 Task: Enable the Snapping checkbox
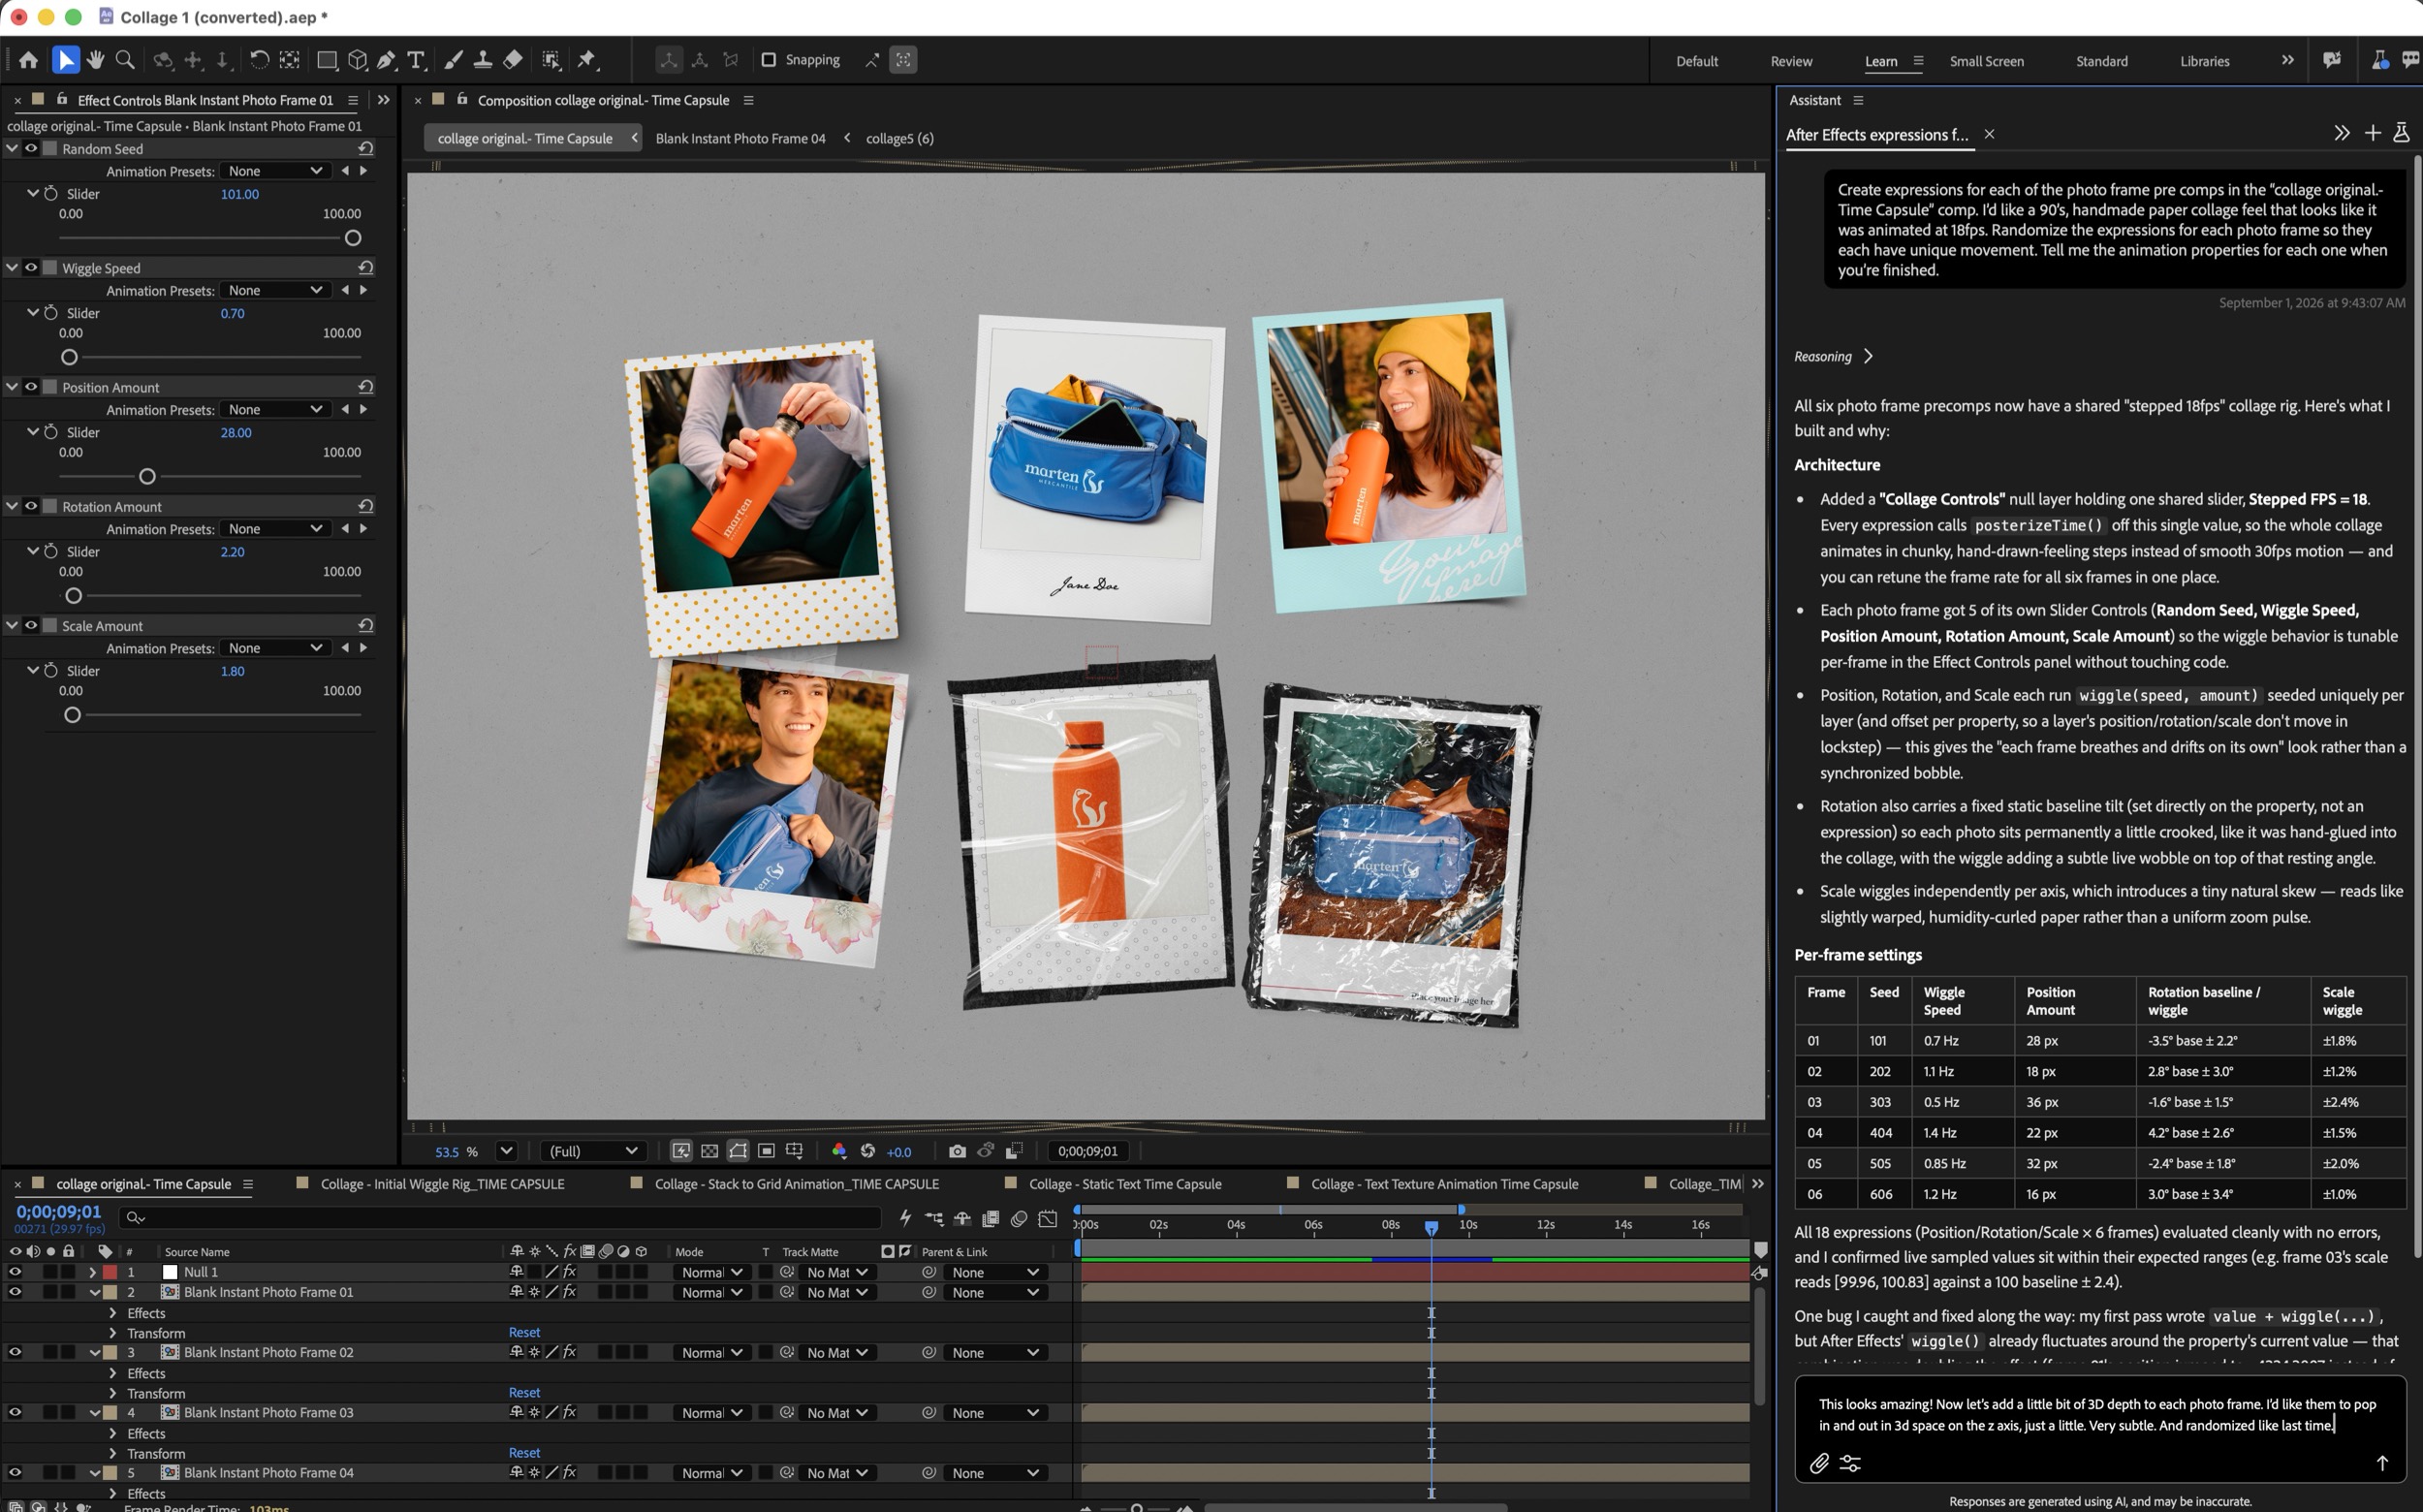point(768,60)
